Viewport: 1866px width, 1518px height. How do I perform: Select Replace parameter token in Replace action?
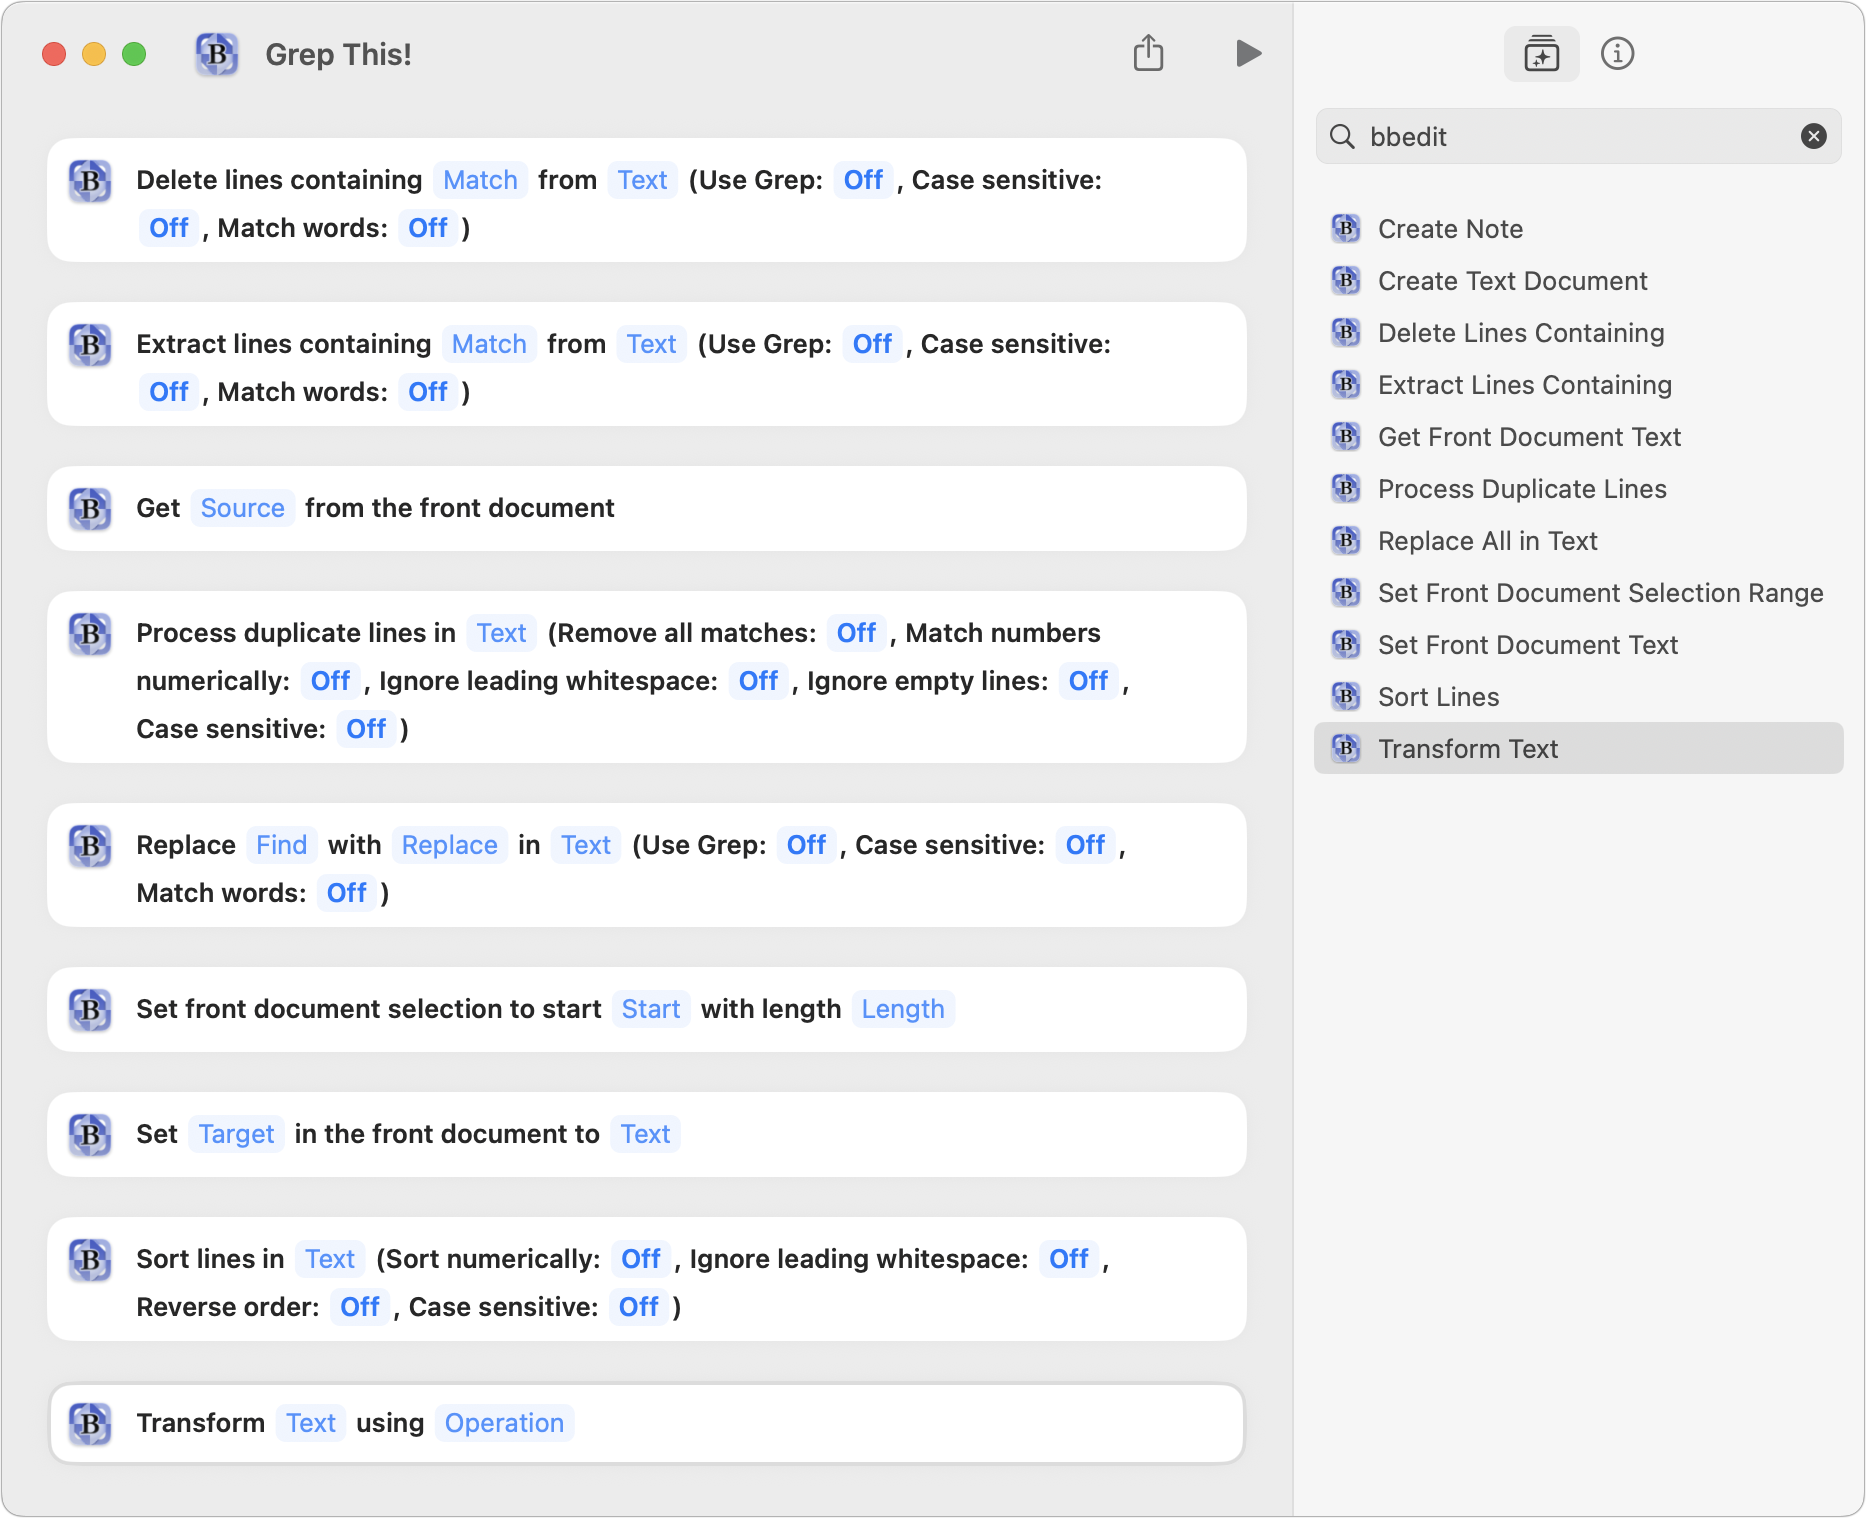pos(449,845)
